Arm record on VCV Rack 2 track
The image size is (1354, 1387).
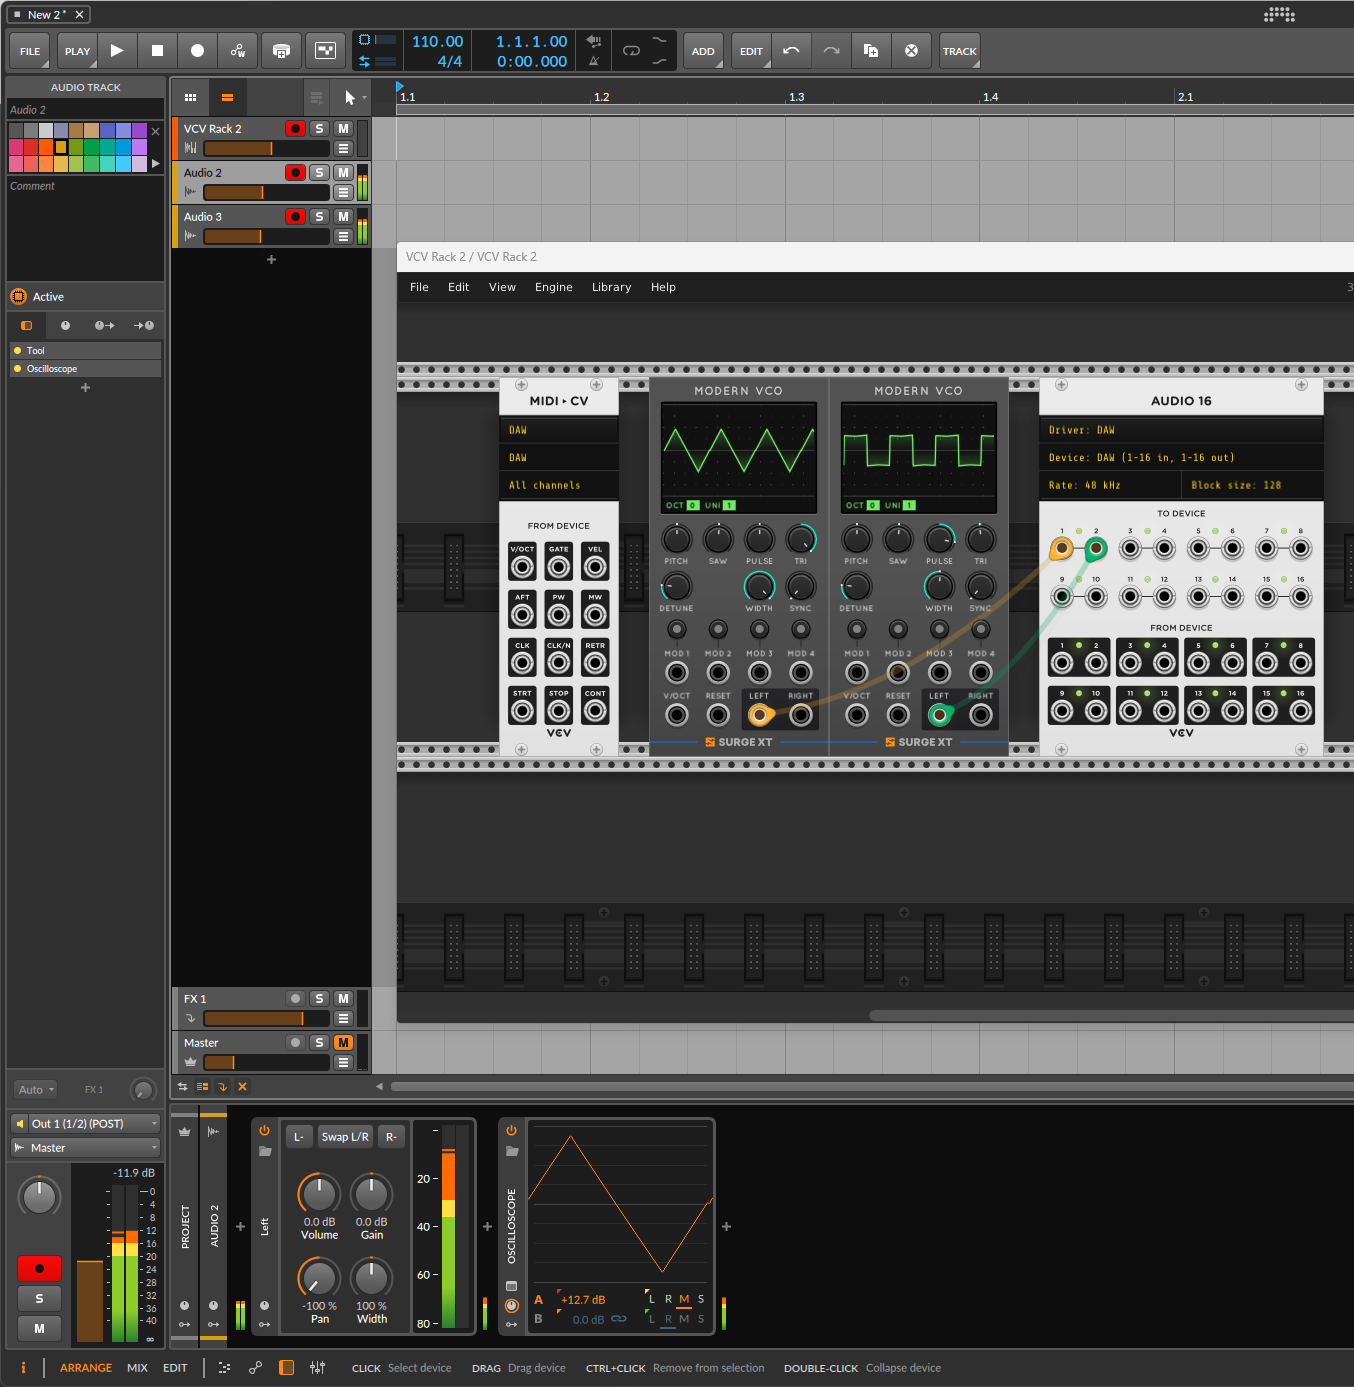pyautogui.click(x=295, y=128)
